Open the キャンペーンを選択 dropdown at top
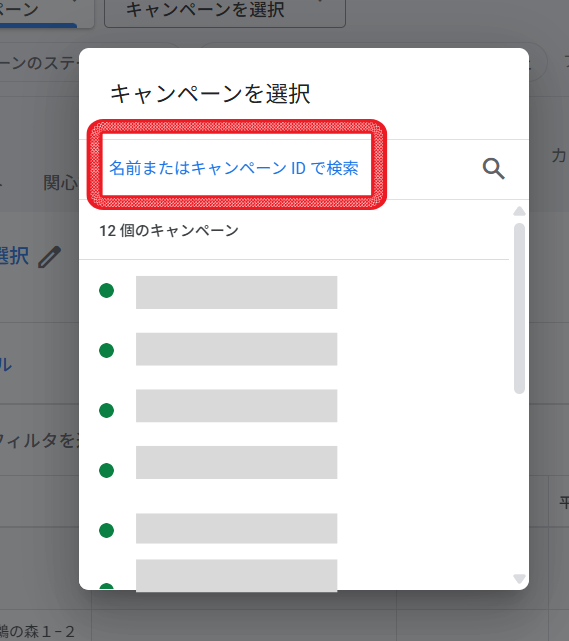 [x=225, y=11]
